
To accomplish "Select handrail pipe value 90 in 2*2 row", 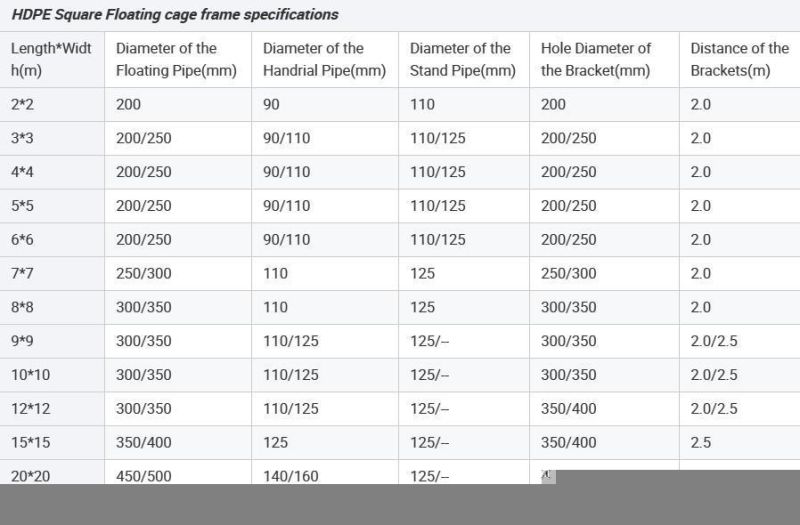I will pos(271,104).
